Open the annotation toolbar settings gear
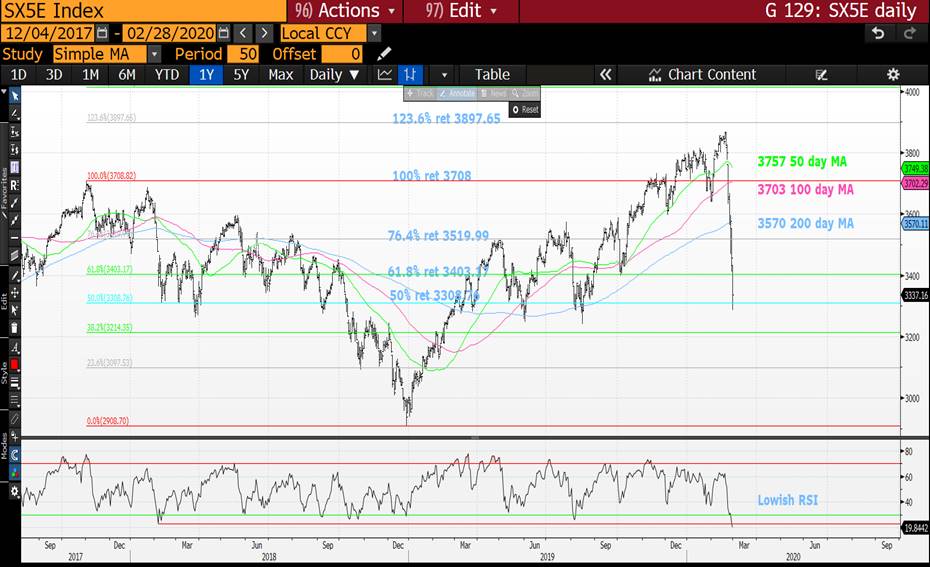Screen dimensions: 930x567 pyautogui.click(x=15, y=491)
